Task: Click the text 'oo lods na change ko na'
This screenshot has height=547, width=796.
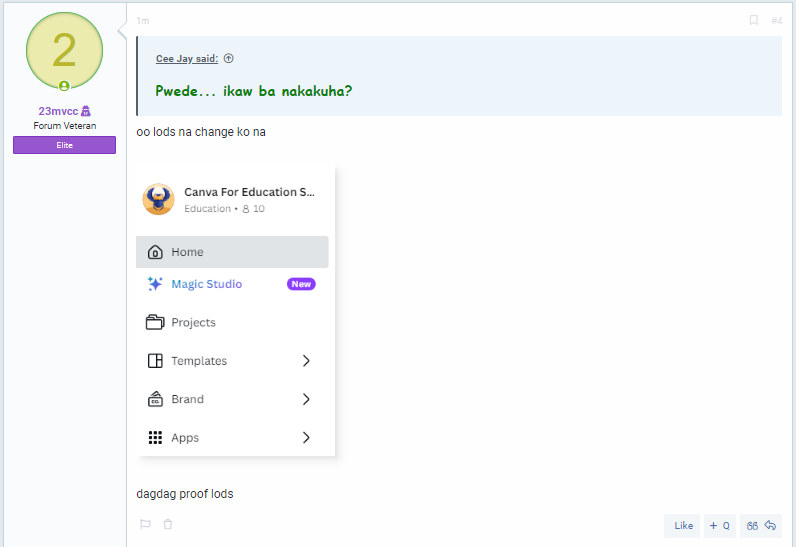Action: click(x=201, y=132)
